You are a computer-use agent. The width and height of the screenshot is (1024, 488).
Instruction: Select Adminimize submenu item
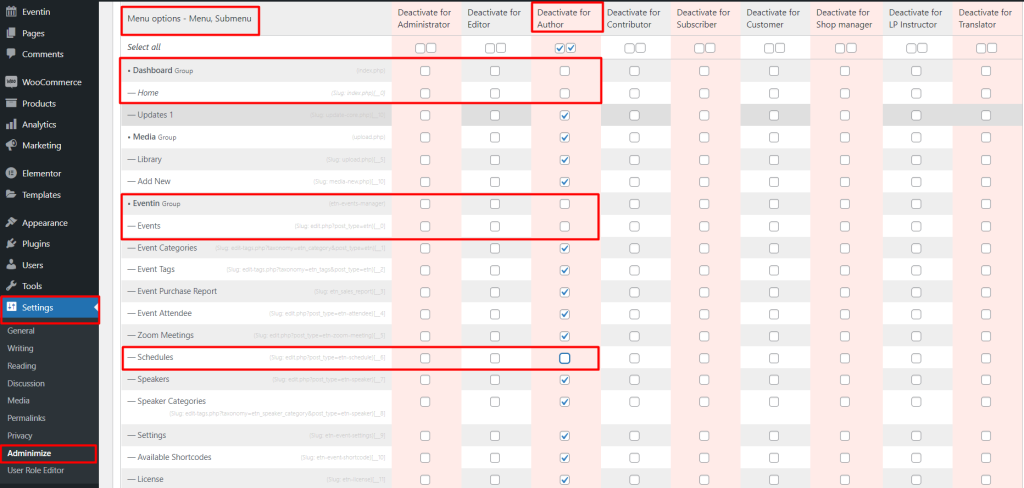pos(29,453)
